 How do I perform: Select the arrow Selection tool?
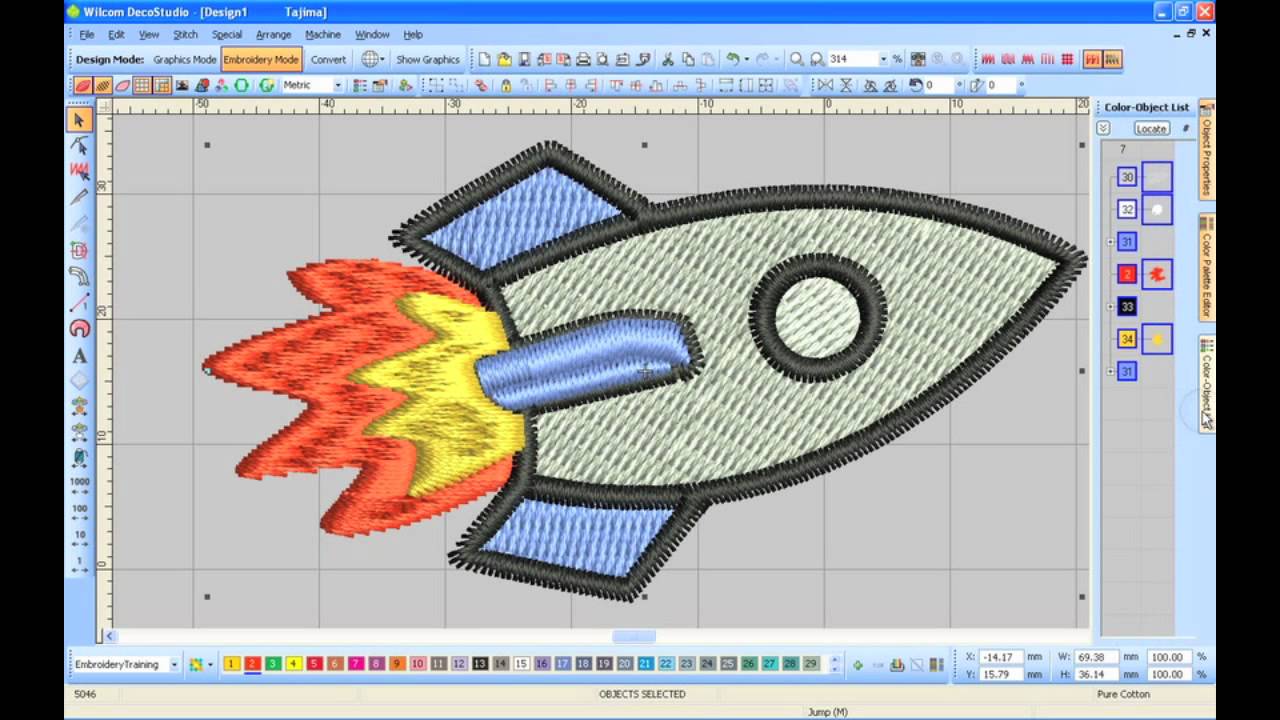[x=79, y=119]
